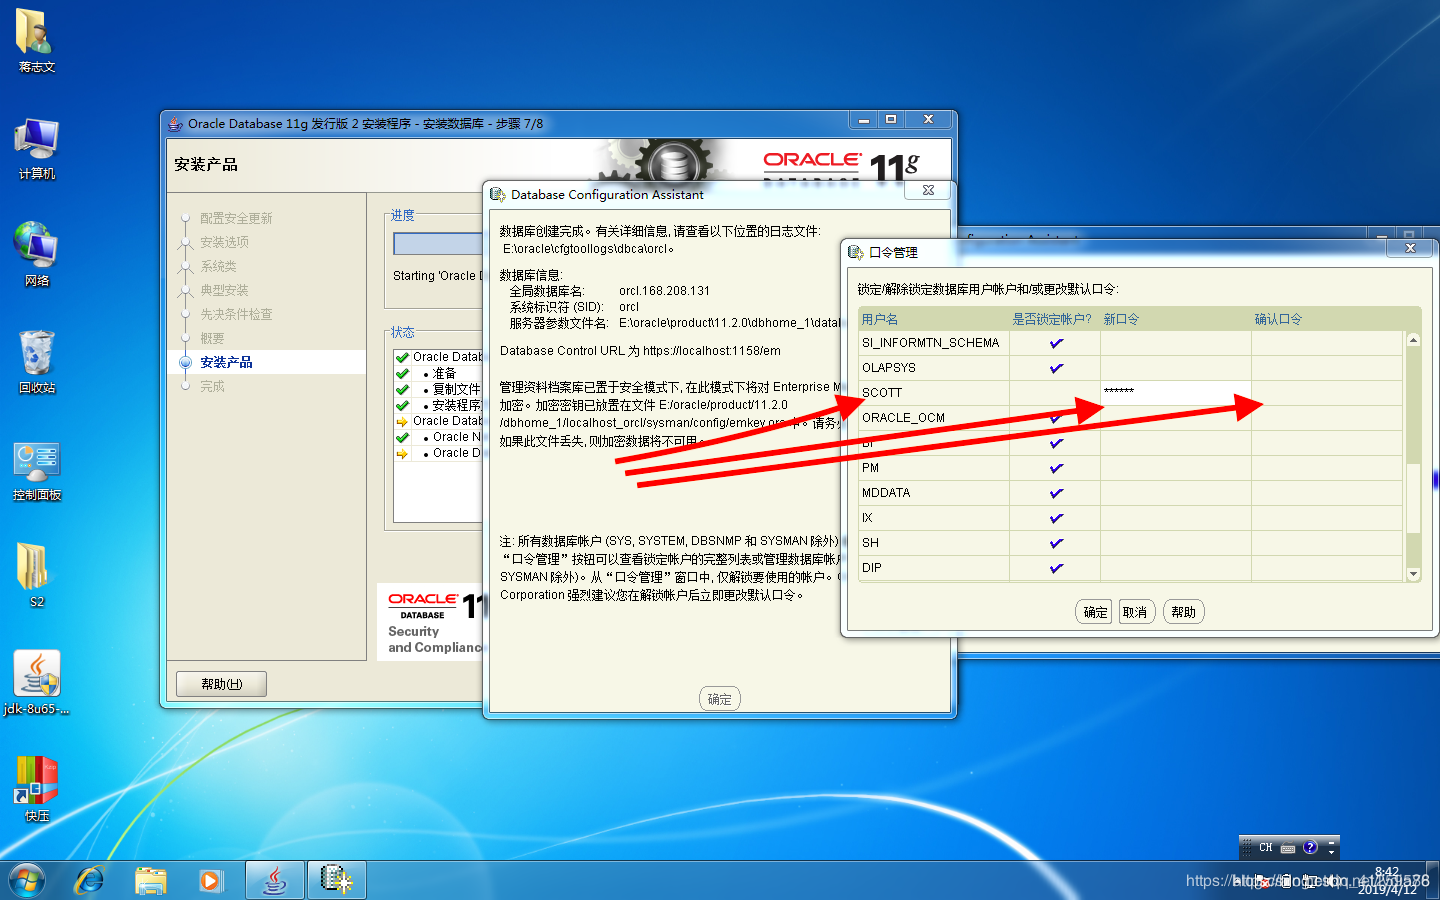Screen dimensions: 1440x900
Task: Unlock the PM account checkmark
Action: 1055,468
